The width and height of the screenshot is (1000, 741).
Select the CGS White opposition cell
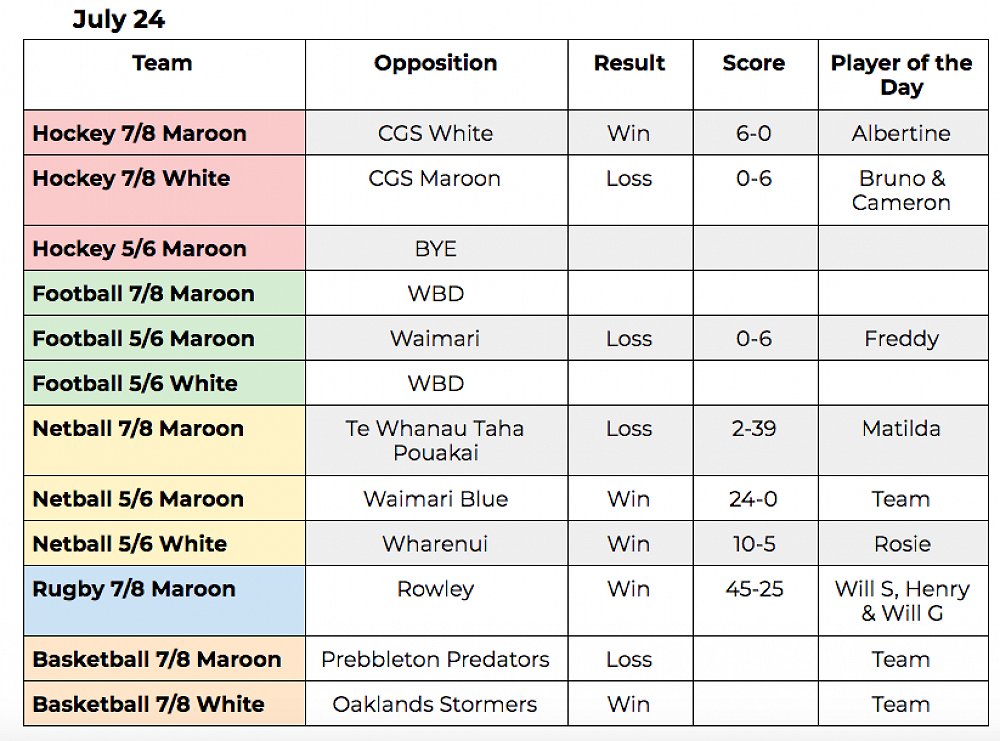pyautogui.click(x=435, y=134)
